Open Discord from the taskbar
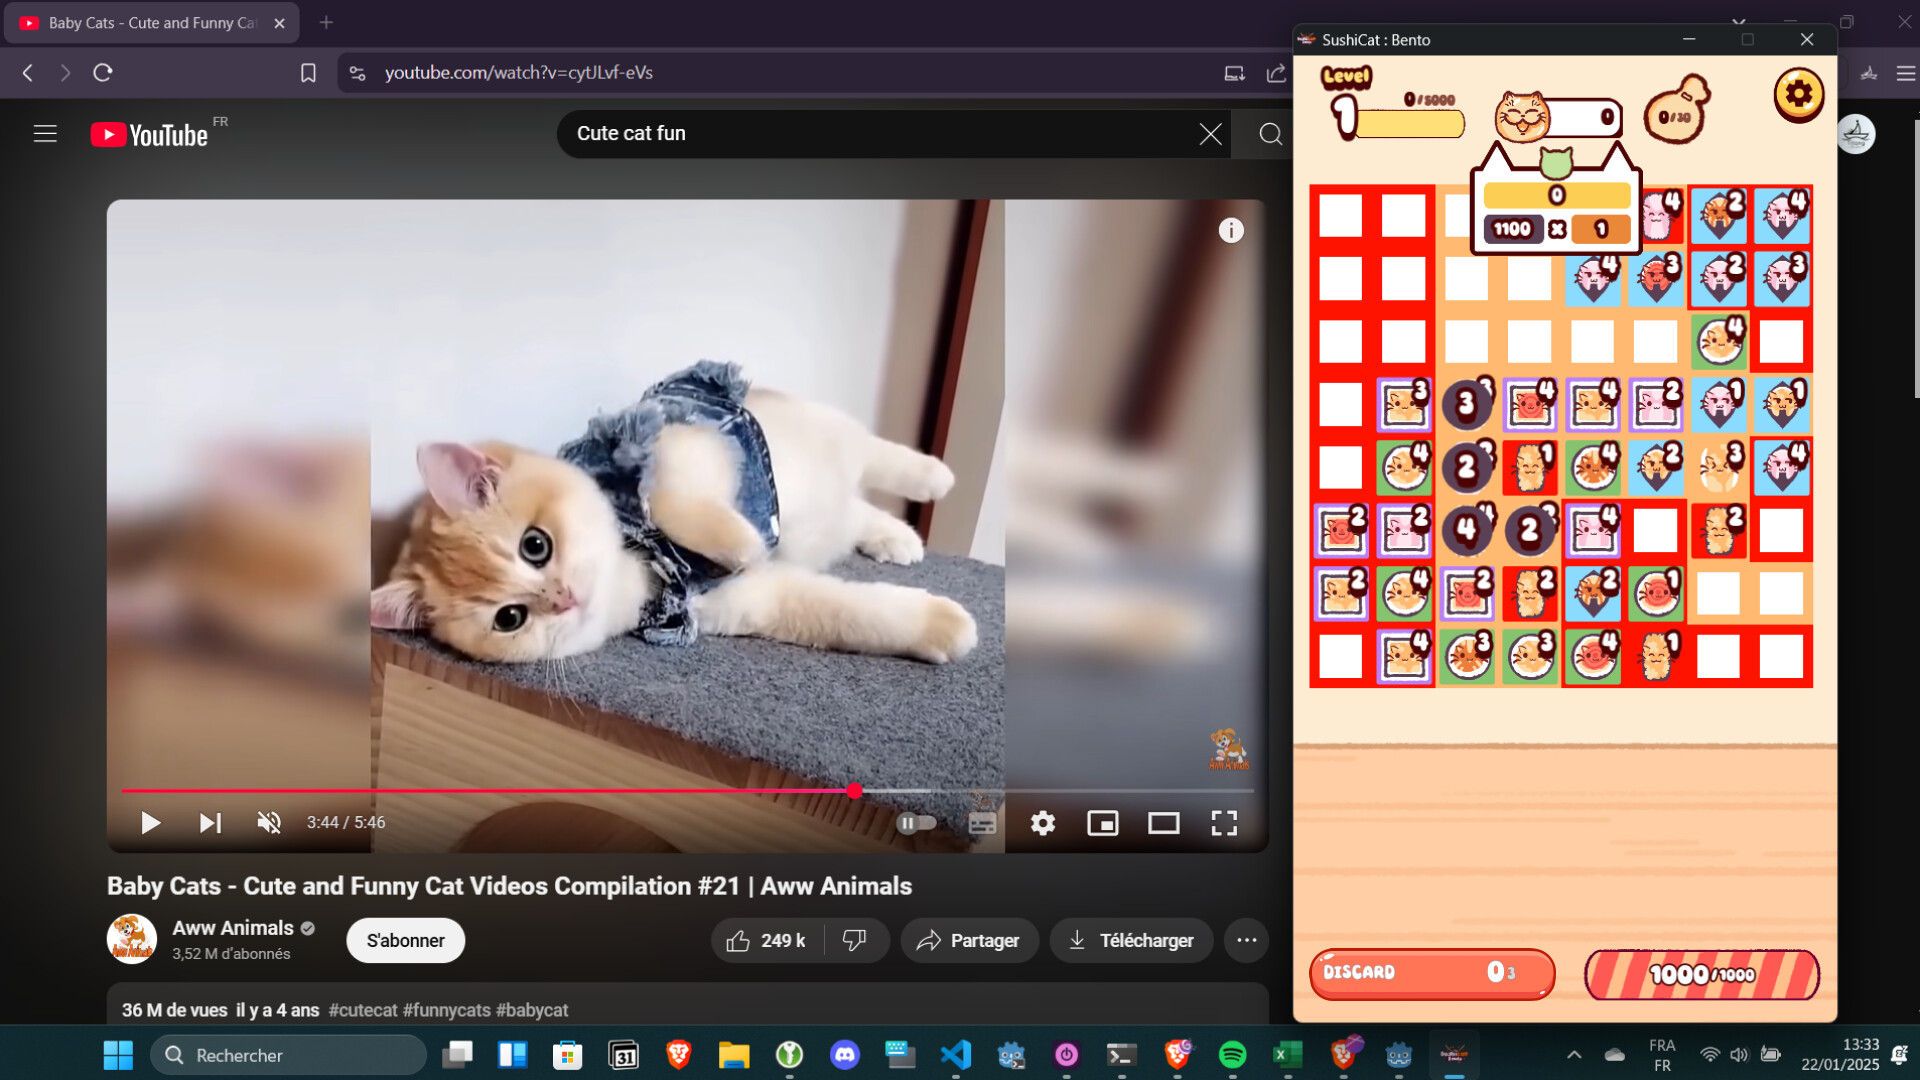The image size is (1920, 1080). pyautogui.click(x=846, y=1055)
